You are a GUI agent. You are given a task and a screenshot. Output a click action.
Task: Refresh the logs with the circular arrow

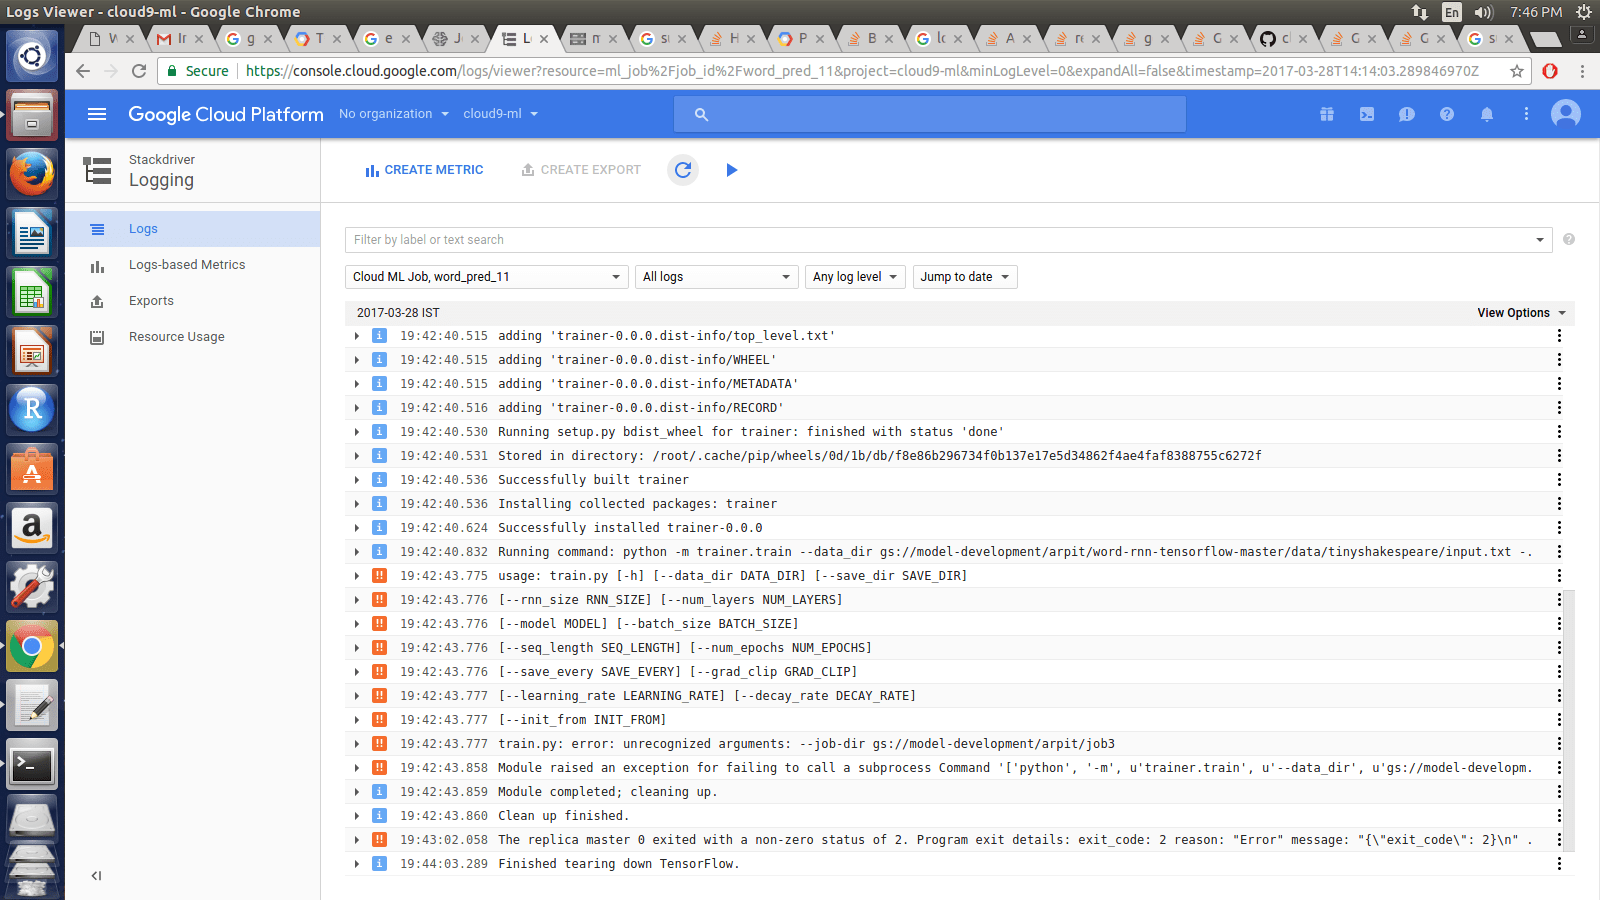tap(683, 170)
